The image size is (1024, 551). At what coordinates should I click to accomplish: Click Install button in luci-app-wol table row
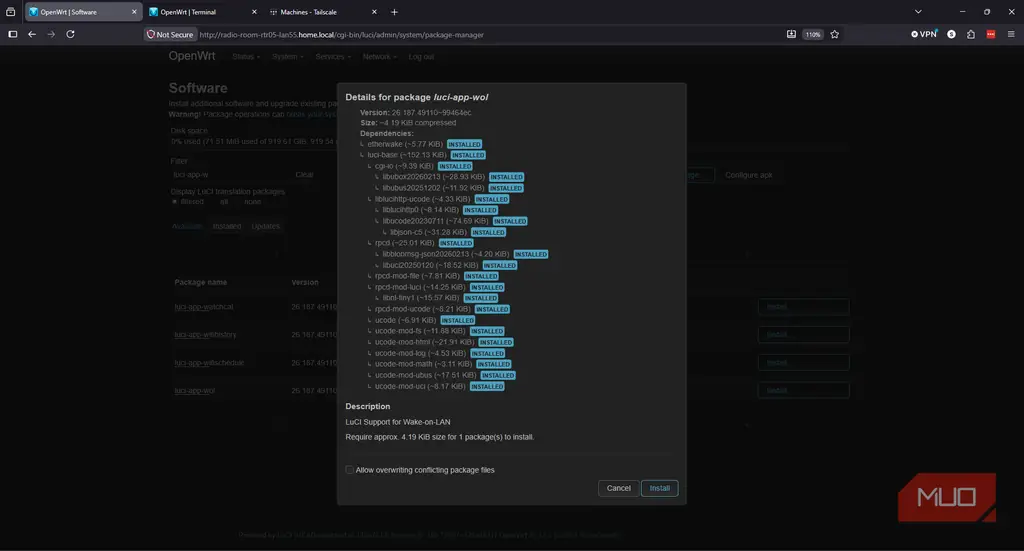803,391
